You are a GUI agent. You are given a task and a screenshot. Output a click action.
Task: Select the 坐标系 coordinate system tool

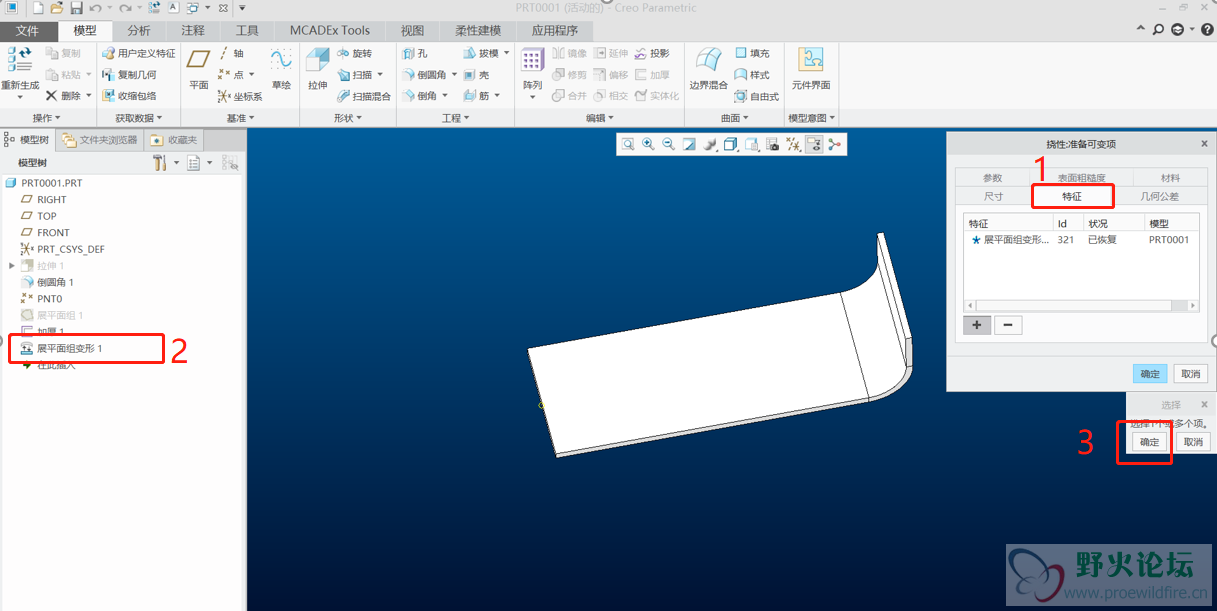tap(240, 96)
